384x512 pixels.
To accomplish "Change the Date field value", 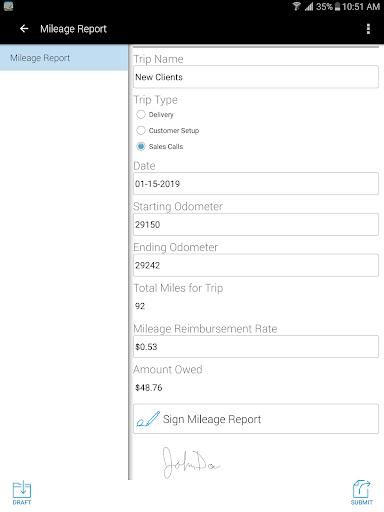I will point(256,184).
